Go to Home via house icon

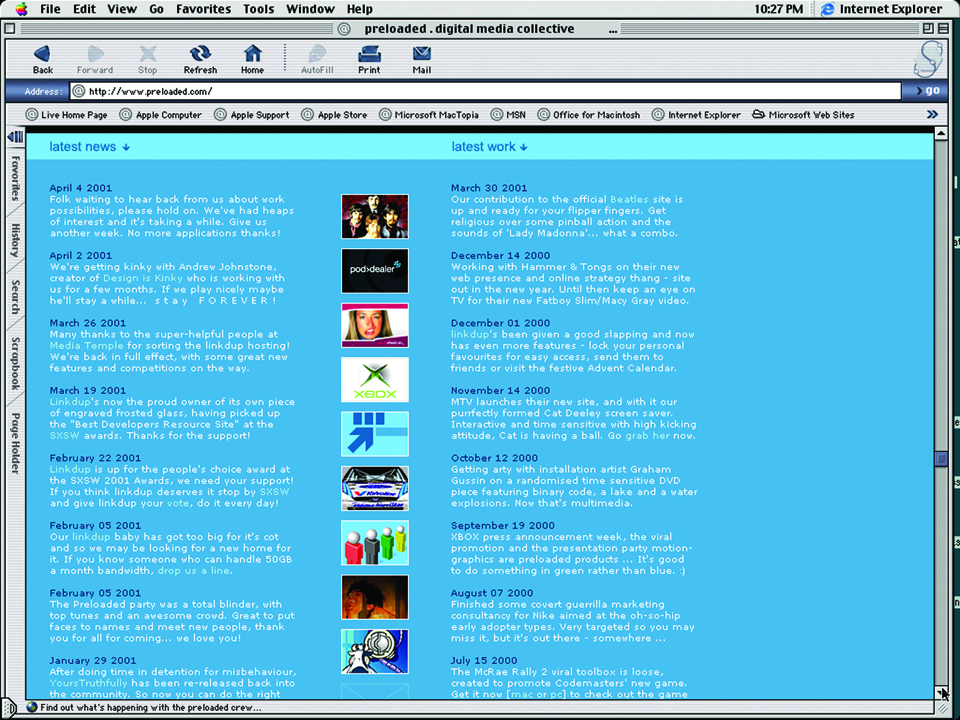253,54
